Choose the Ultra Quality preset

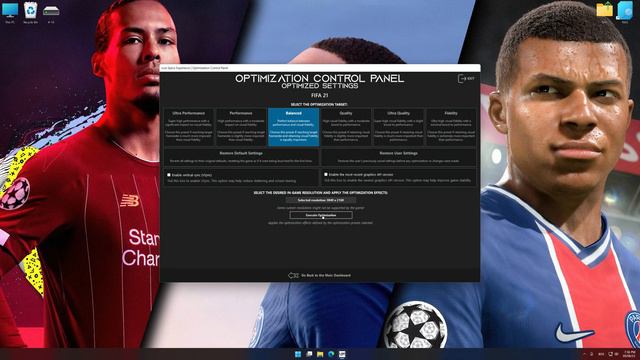point(398,127)
